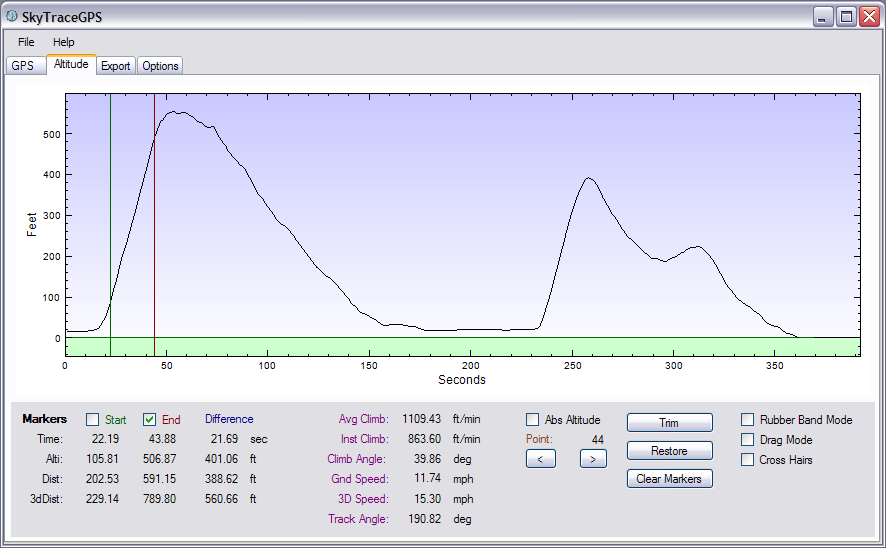Enable the Start marker checkbox

pyautogui.click(x=92, y=419)
